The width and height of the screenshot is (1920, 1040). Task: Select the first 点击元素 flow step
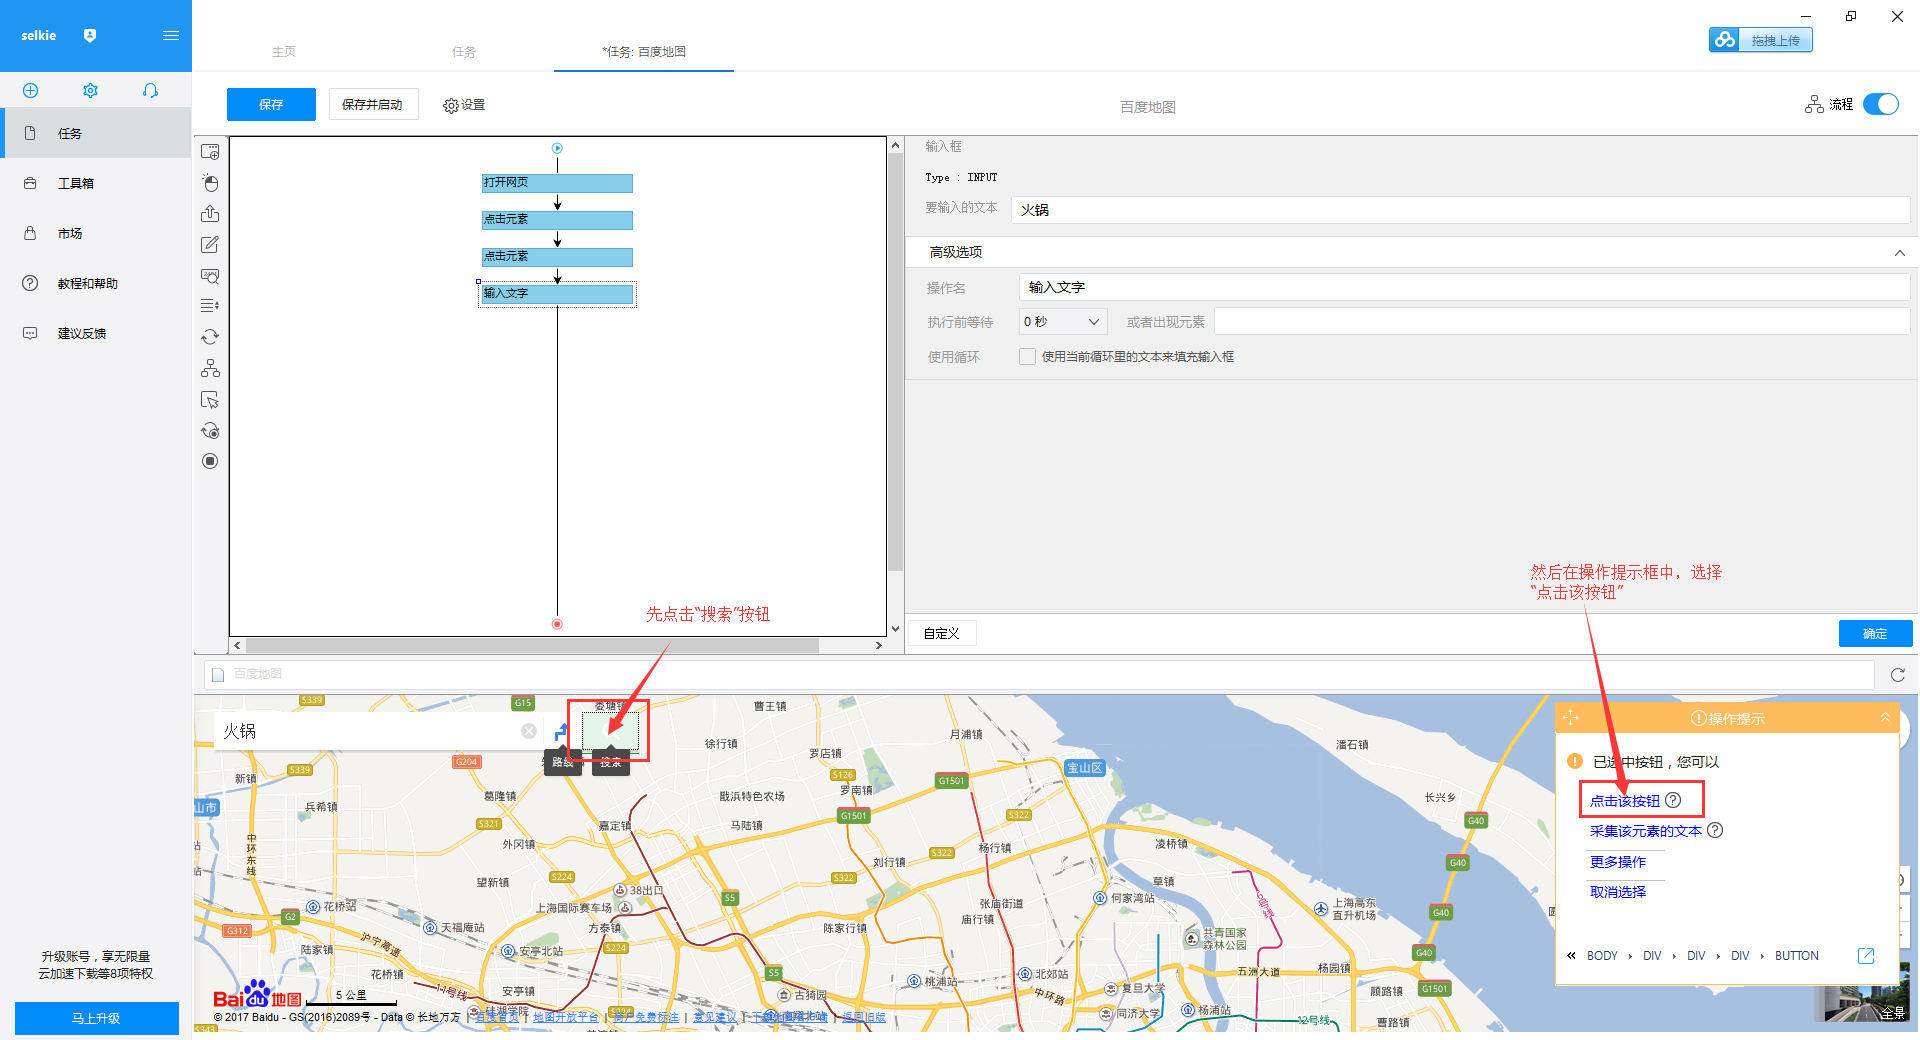coord(557,220)
